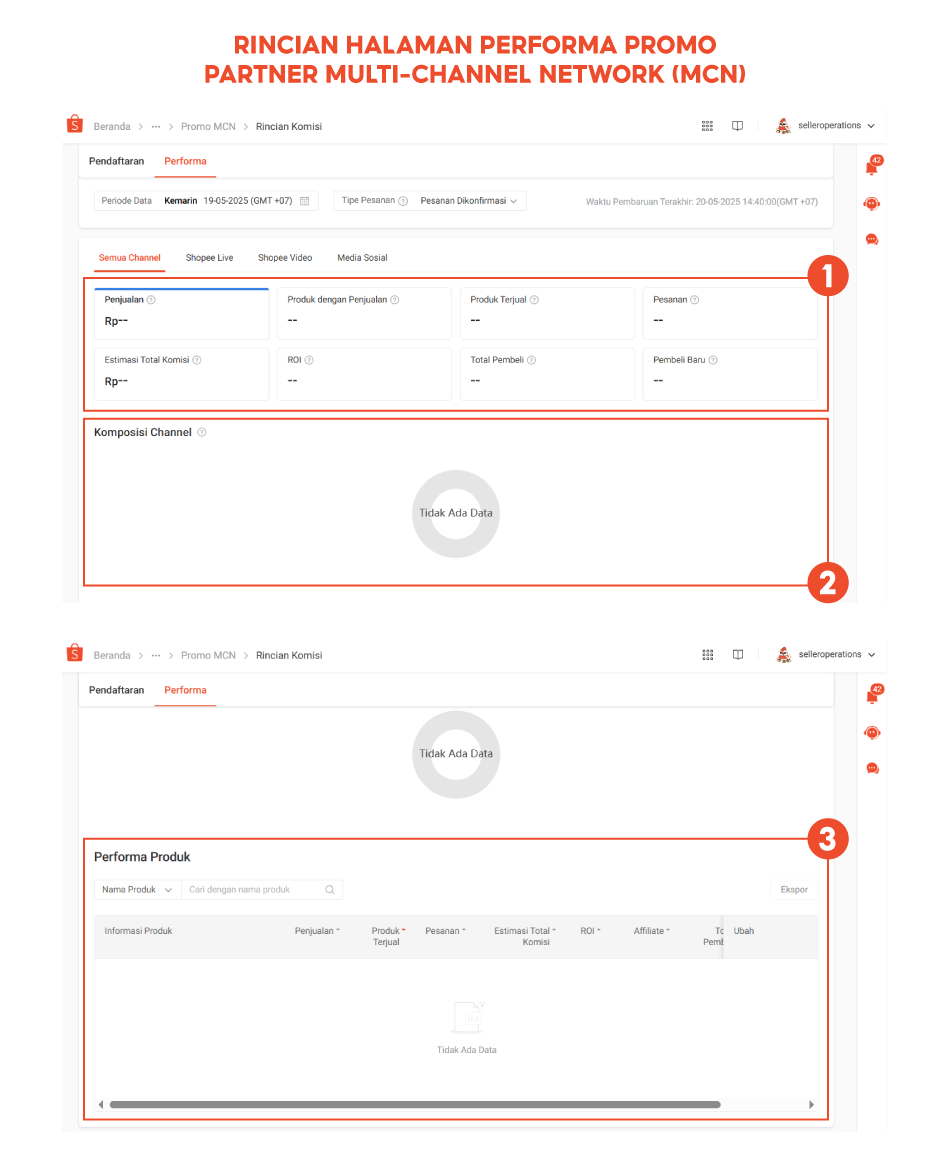Open the calendar icon in Periode Data
The width and height of the screenshot is (950, 1167).
(305, 201)
